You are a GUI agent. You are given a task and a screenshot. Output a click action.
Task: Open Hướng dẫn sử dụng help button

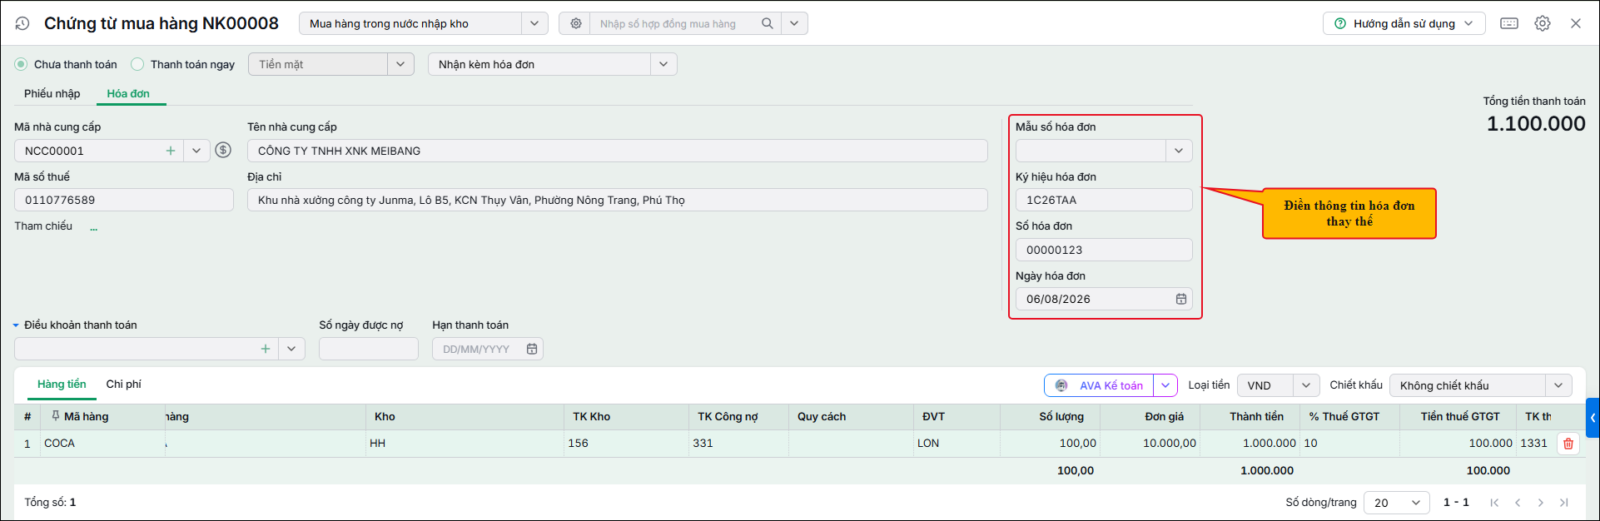[x=1404, y=23]
